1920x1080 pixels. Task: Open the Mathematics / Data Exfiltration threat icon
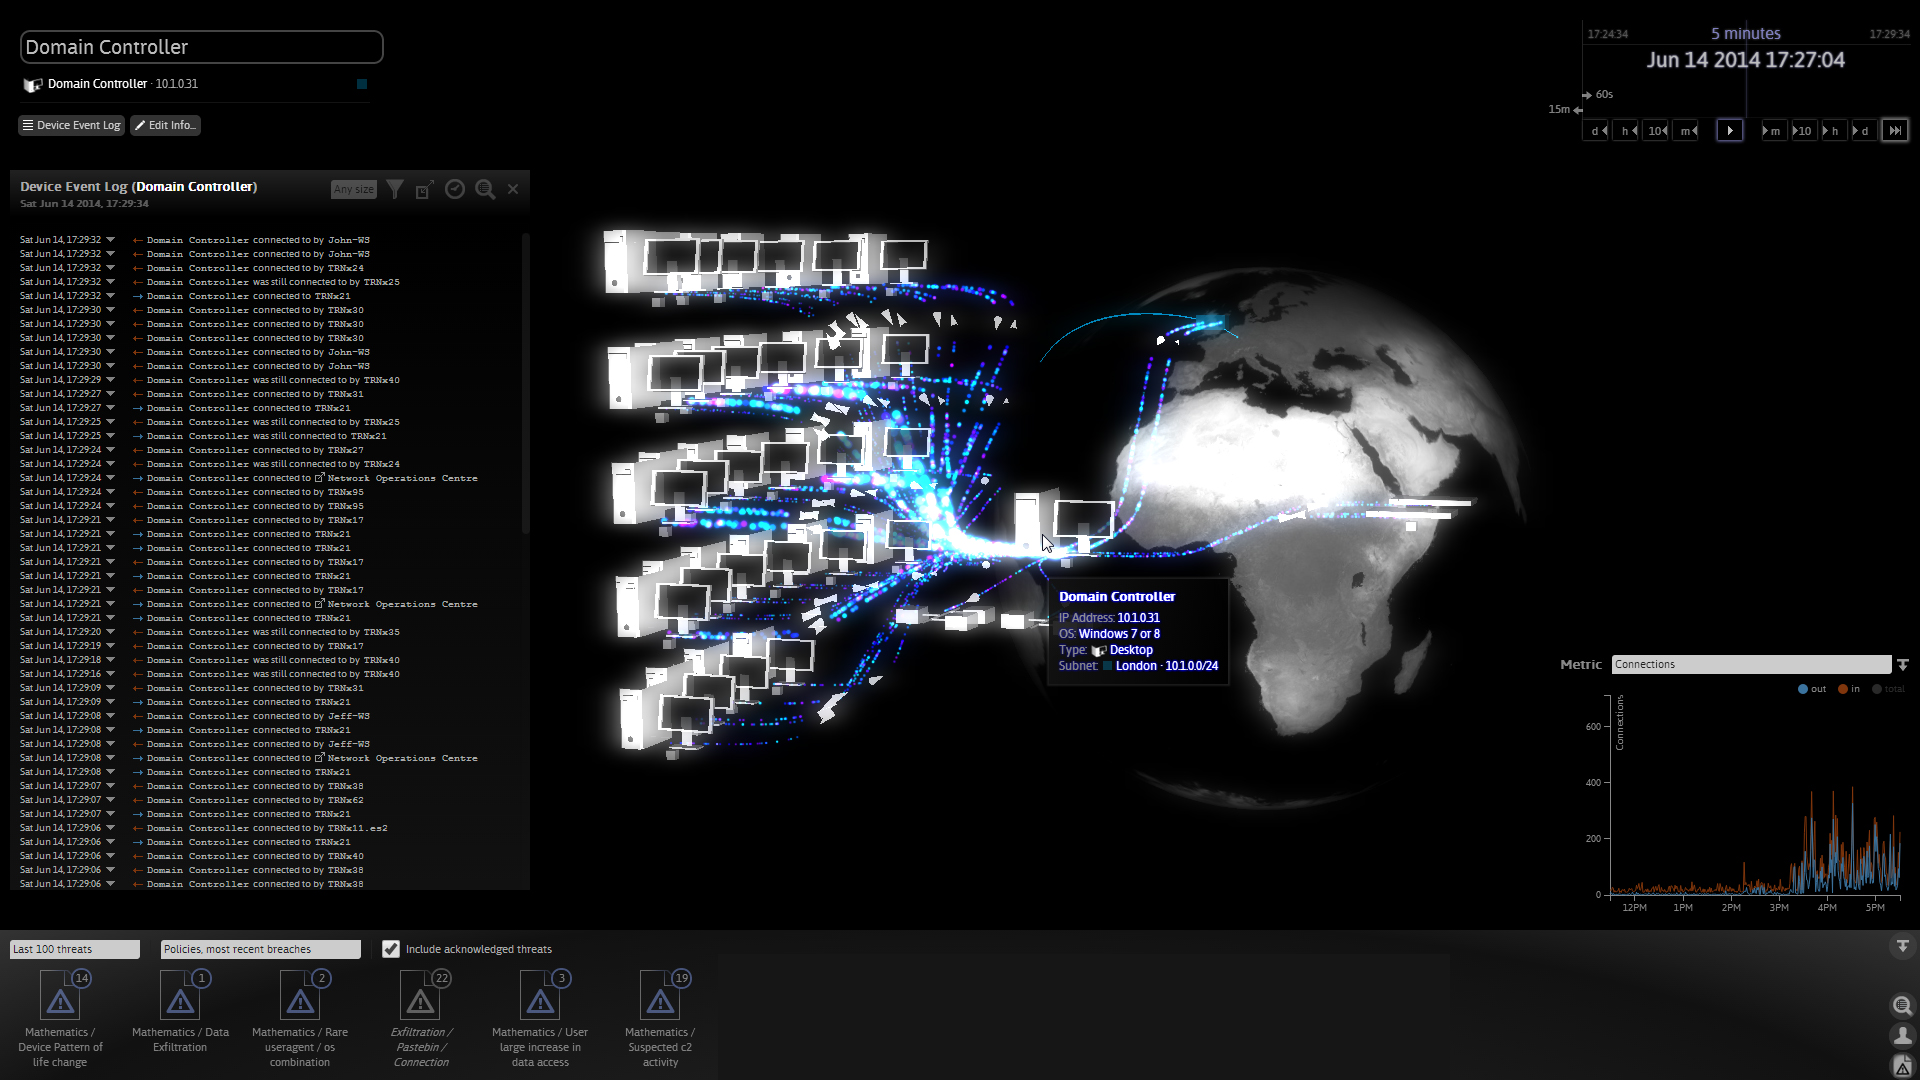[x=180, y=999]
